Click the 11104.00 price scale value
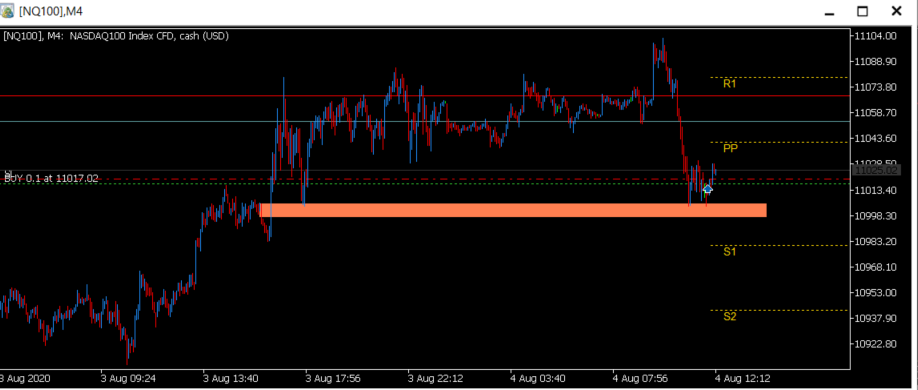Viewport: 918px width, 390px height. coord(875,36)
